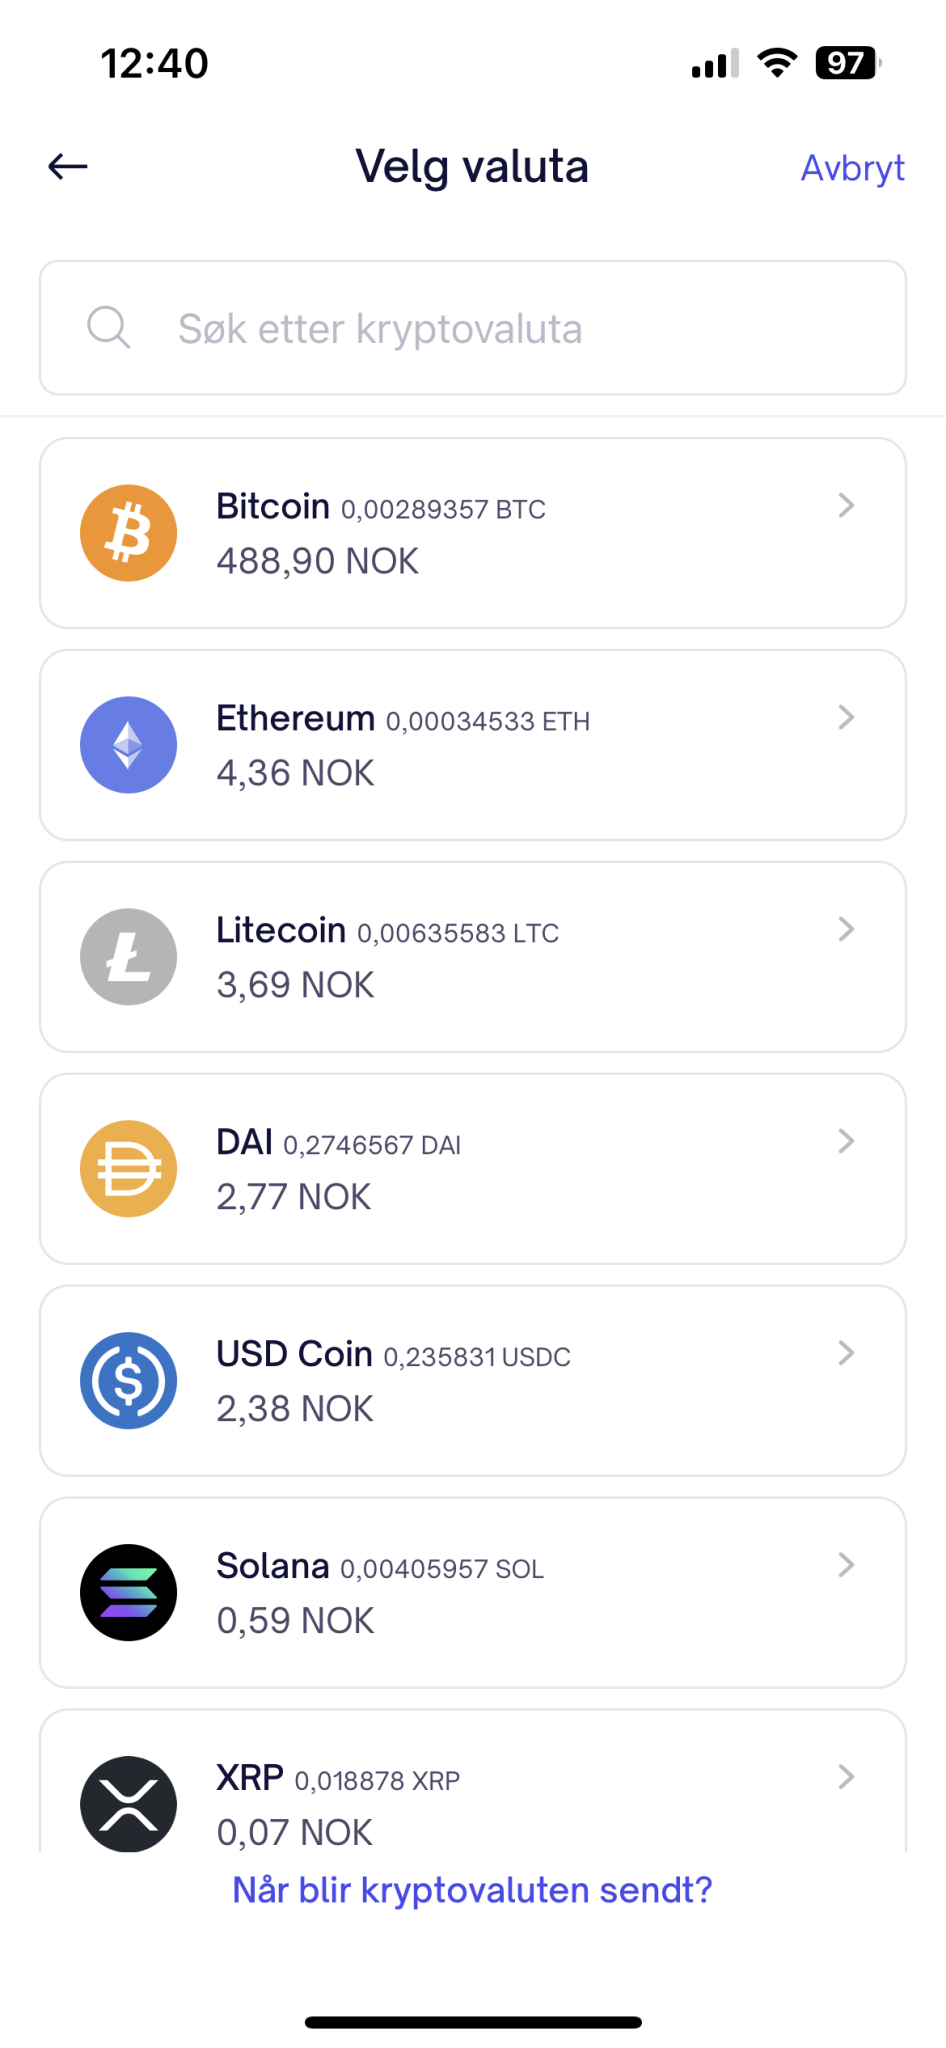Tap the Litecoin coin icon

click(x=129, y=957)
